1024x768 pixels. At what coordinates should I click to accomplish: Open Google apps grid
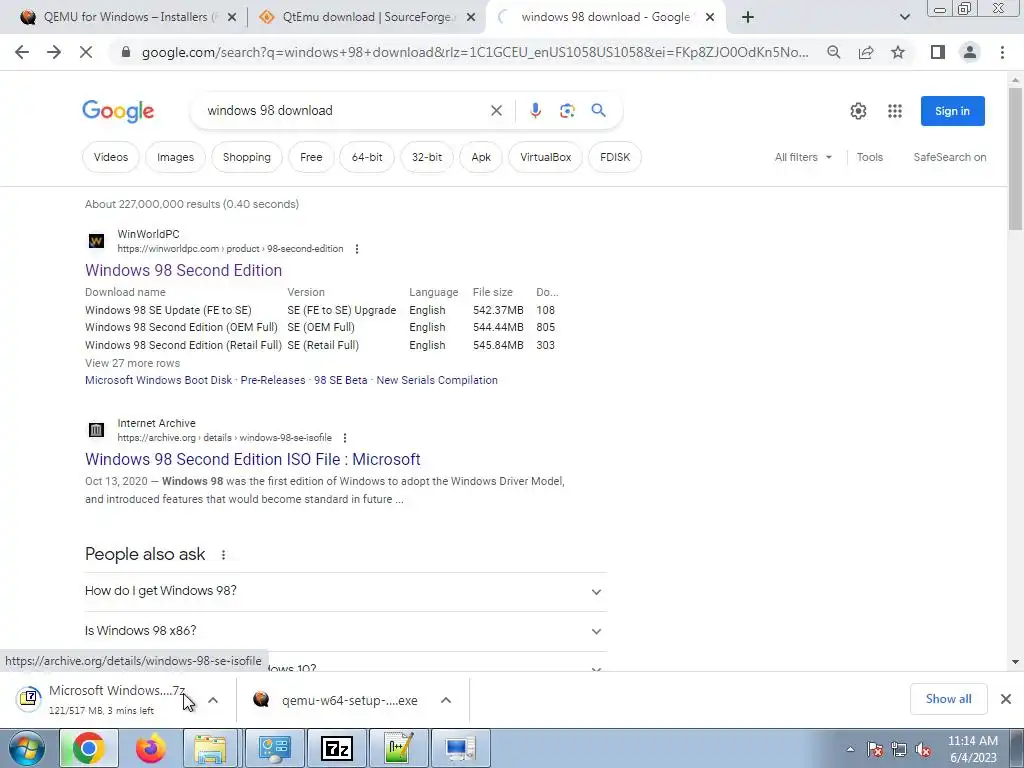[x=895, y=111]
